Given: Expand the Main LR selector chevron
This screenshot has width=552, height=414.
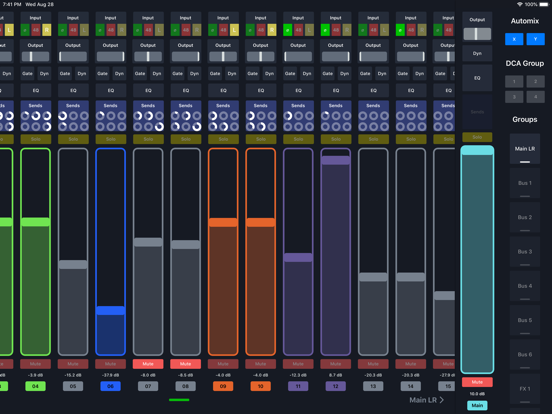Looking at the screenshot, I should click(x=441, y=400).
